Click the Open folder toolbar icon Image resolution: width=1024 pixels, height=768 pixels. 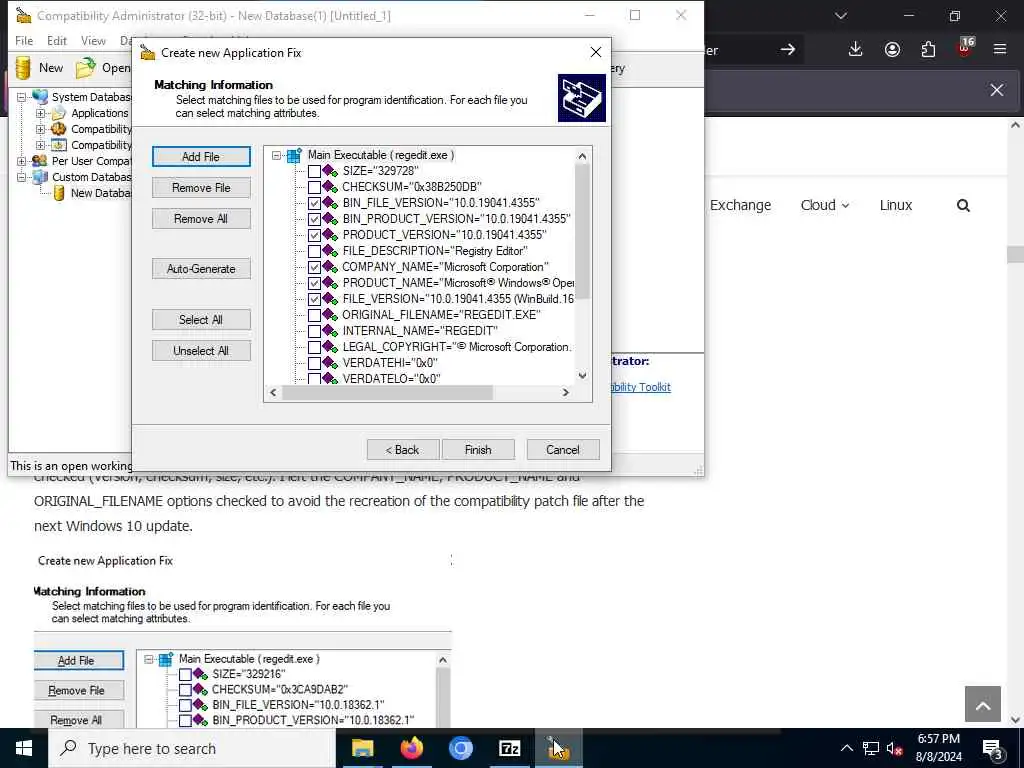coord(85,68)
